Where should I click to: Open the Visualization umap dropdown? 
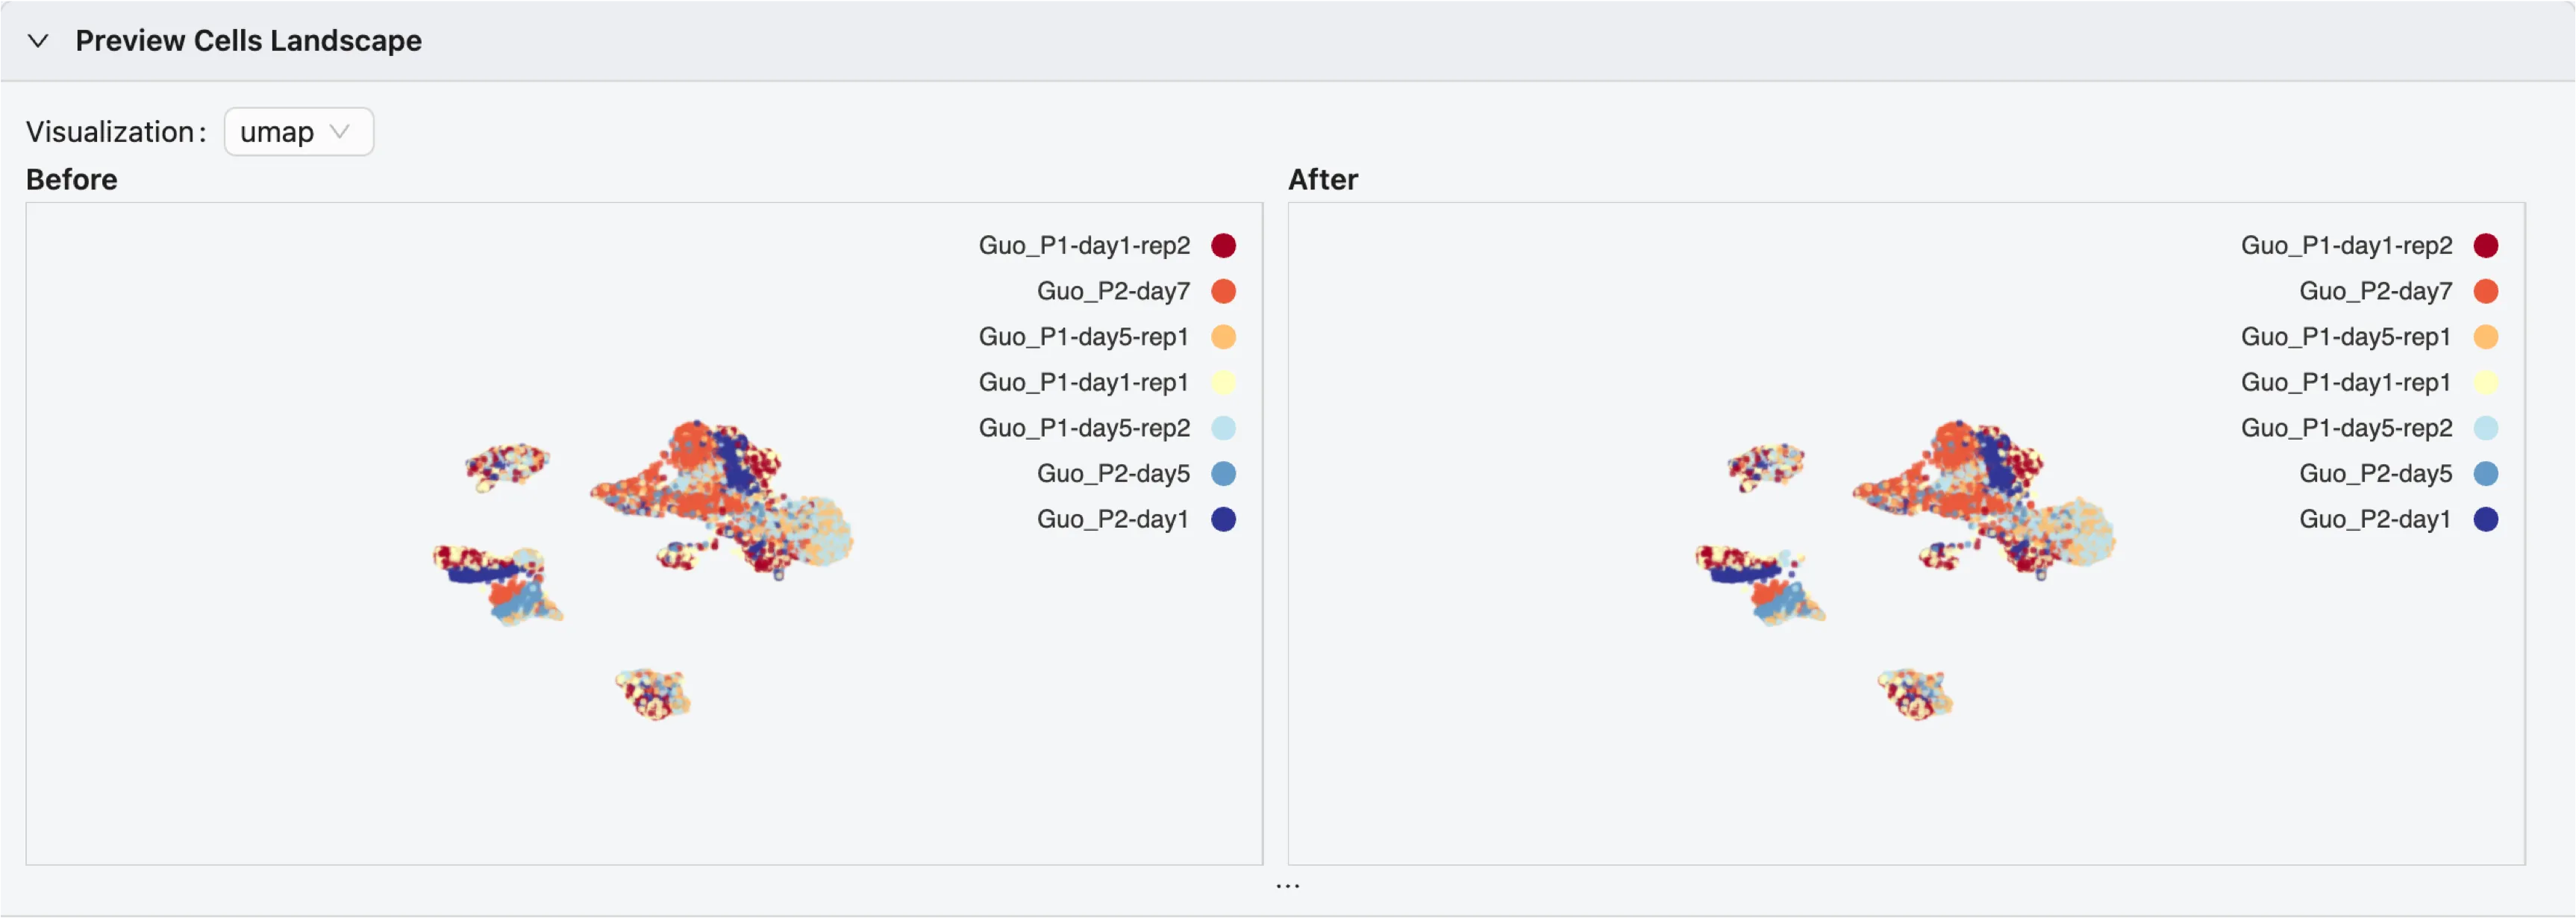click(x=298, y=132)
